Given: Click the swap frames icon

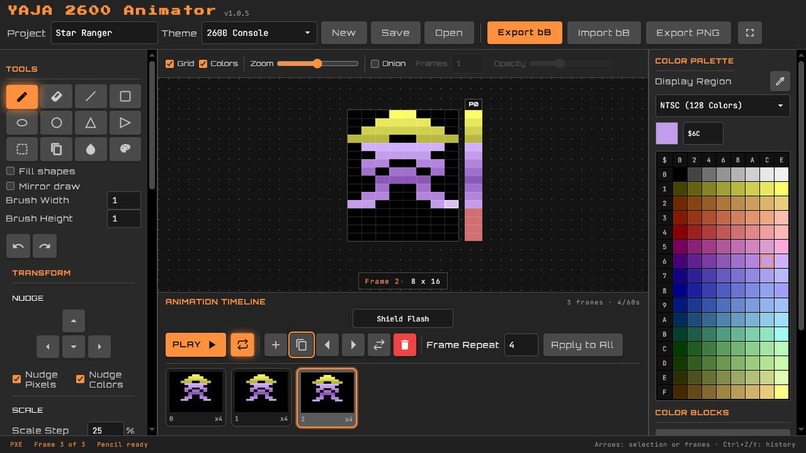Looking at the screenshot, I should [x=379, y=345].
